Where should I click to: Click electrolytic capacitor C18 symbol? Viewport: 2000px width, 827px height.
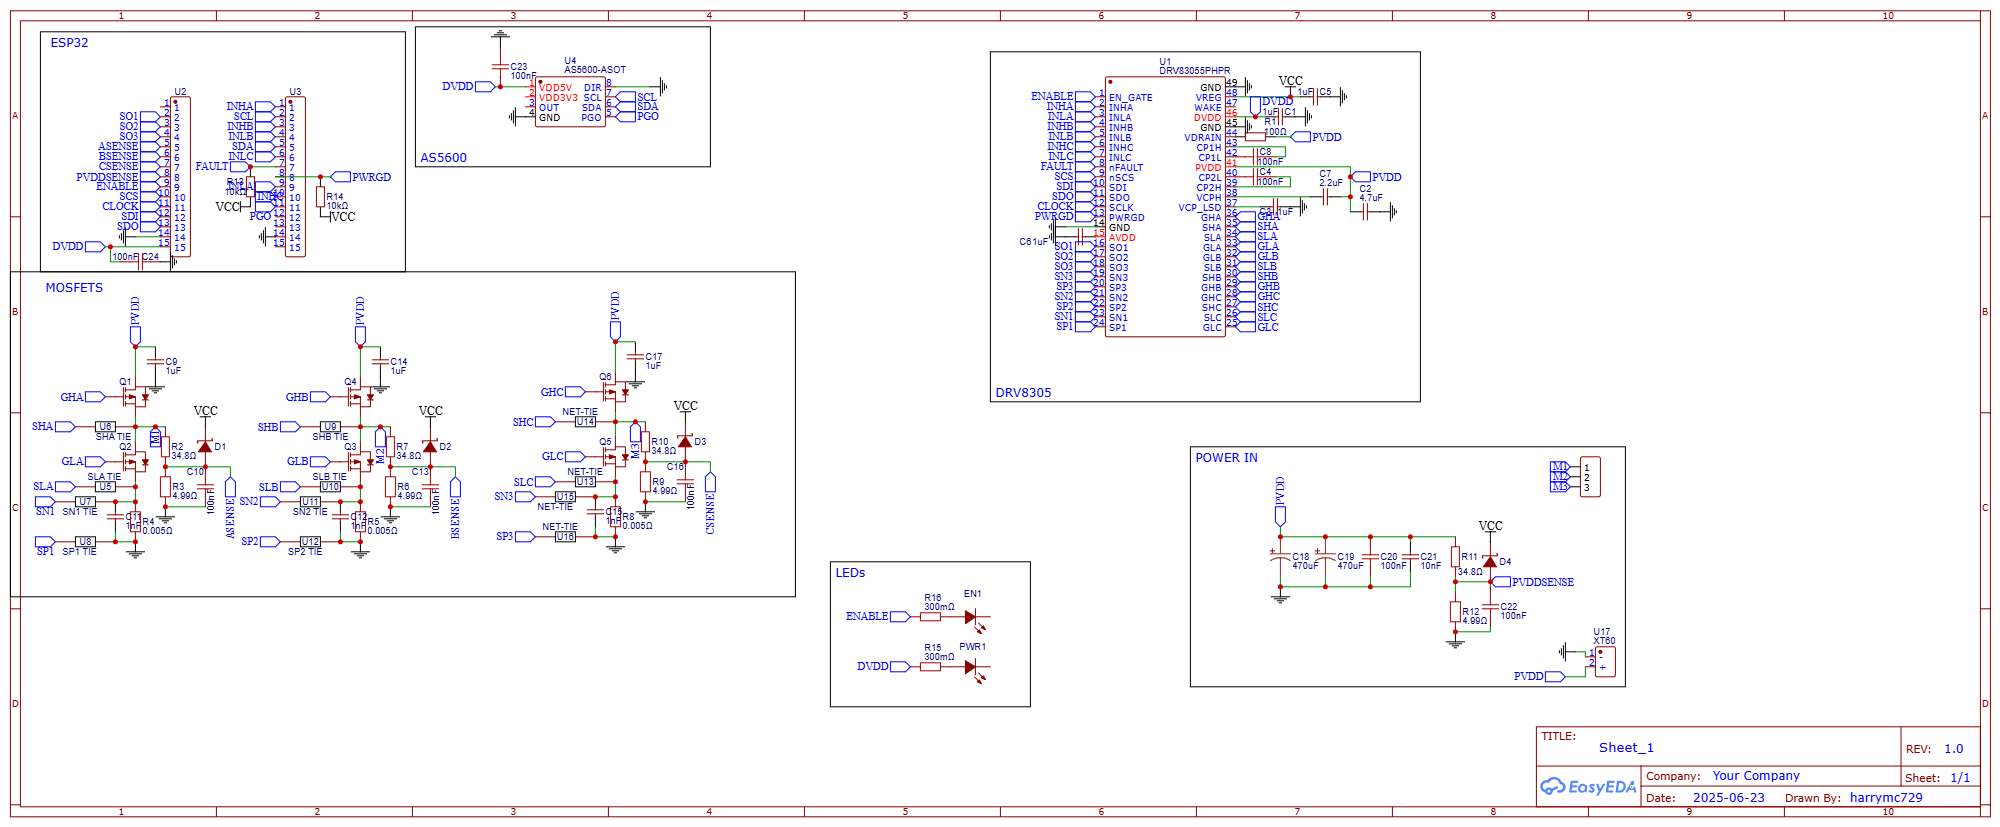pos(1280,557)
